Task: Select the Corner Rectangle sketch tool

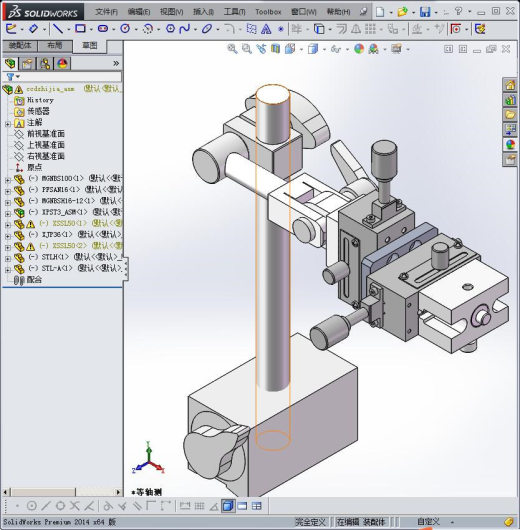Action: click(x=80, y=29)
